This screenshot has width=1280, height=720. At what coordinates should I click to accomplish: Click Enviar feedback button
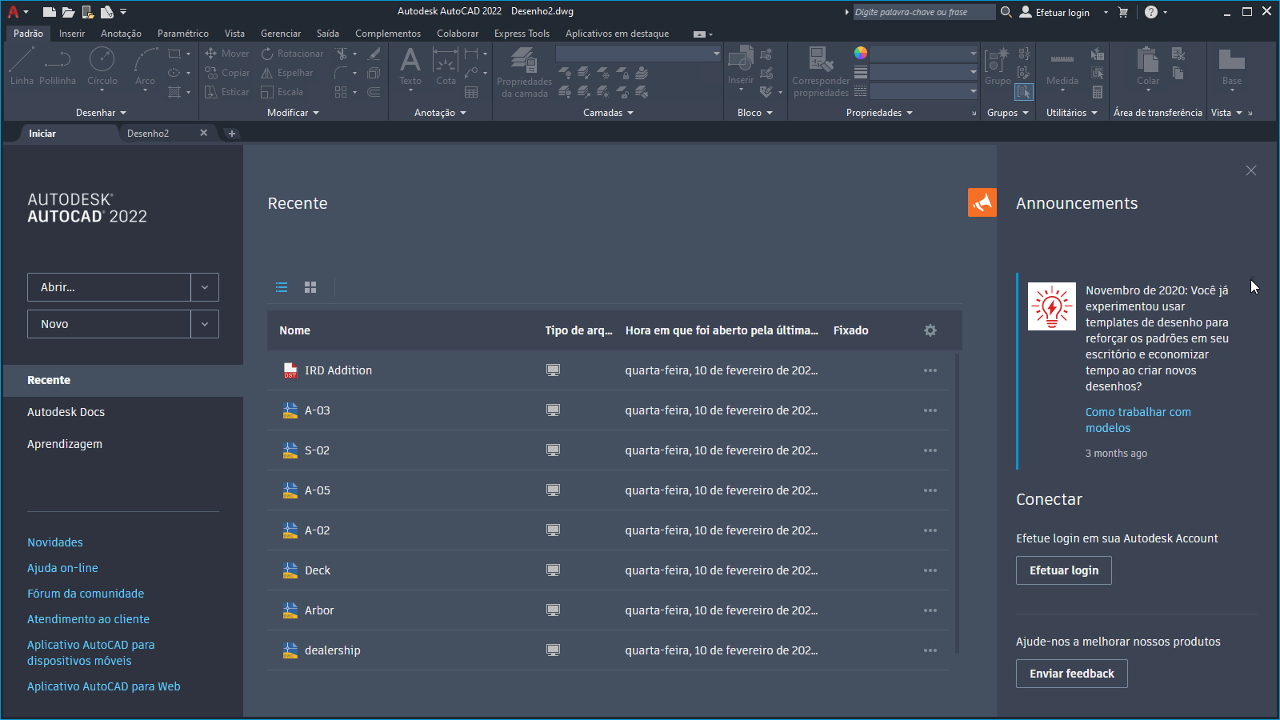pyautogui.click(x=1072, y=673)
